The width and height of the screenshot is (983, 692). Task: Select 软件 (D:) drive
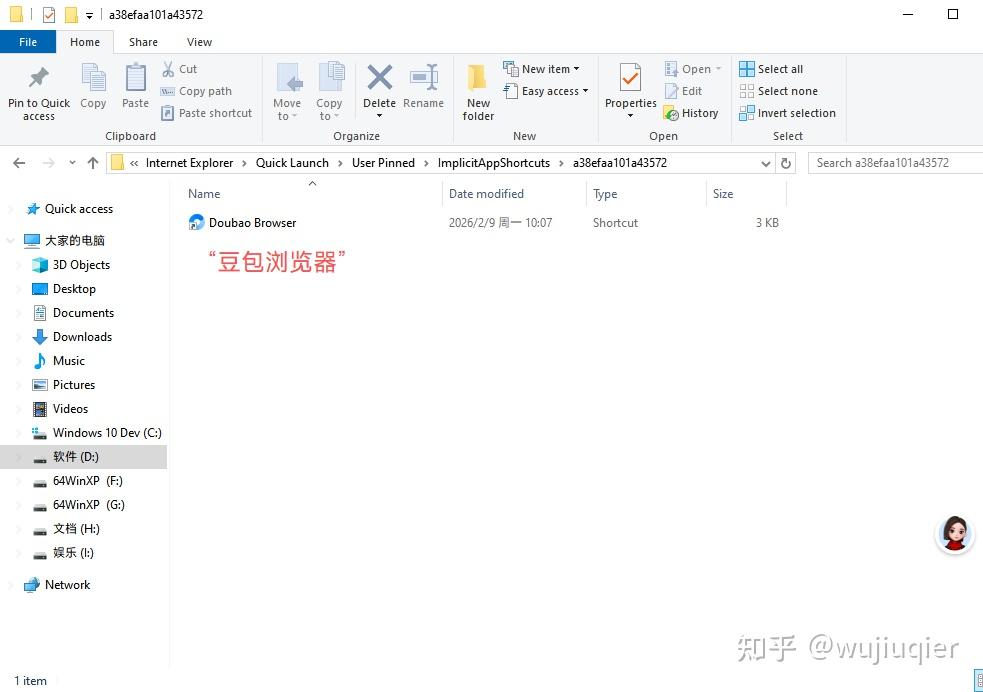pyautogui.click(x=75, y=456)
